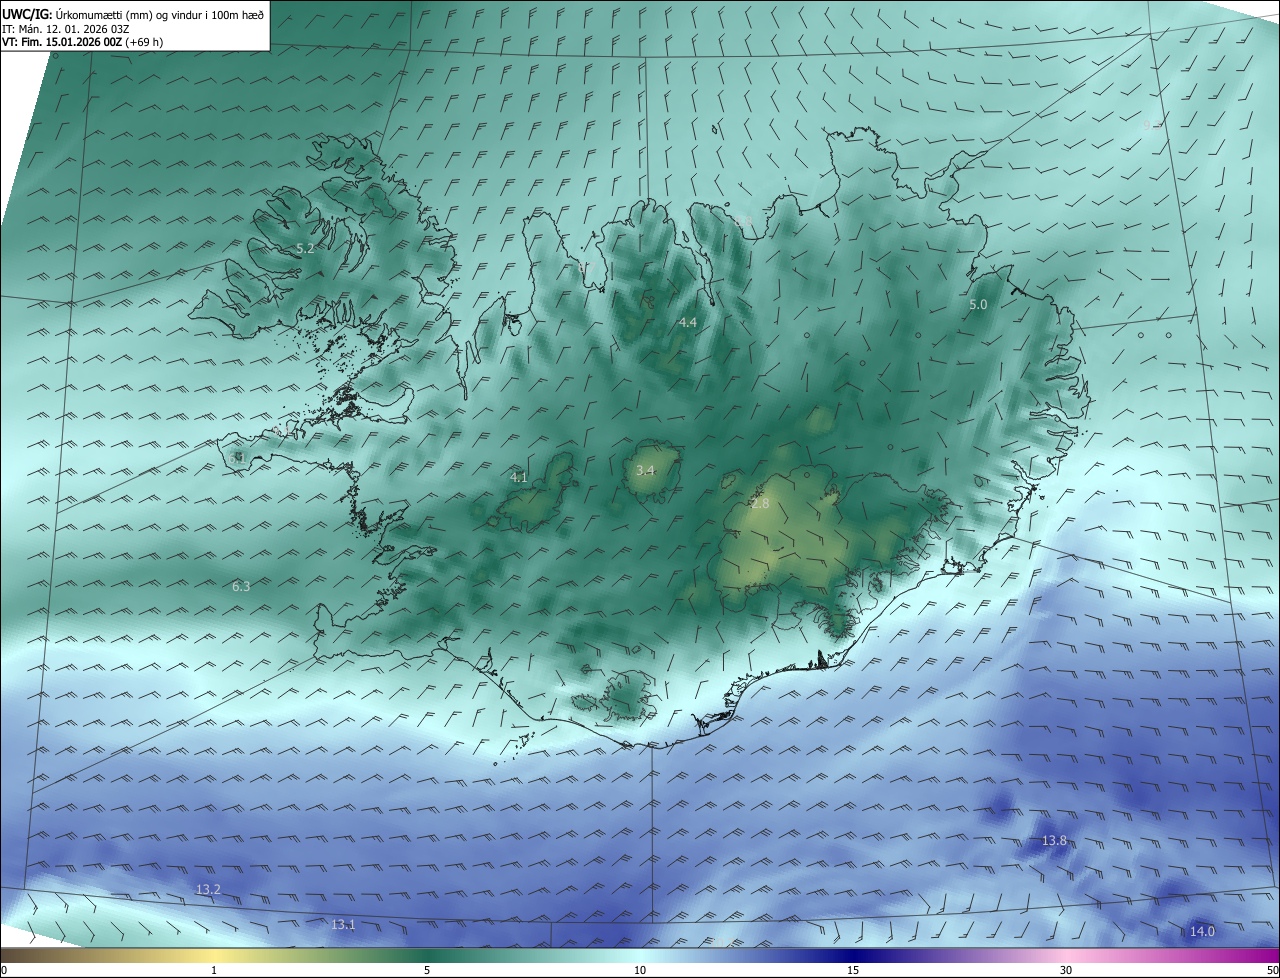Click the valid time 'Fim. 15.01.2026 00Z (+69 h)'
Image resolution: width=1280 pixels, height=978 pixels.
pyautogui.click(x=91, y=42)
